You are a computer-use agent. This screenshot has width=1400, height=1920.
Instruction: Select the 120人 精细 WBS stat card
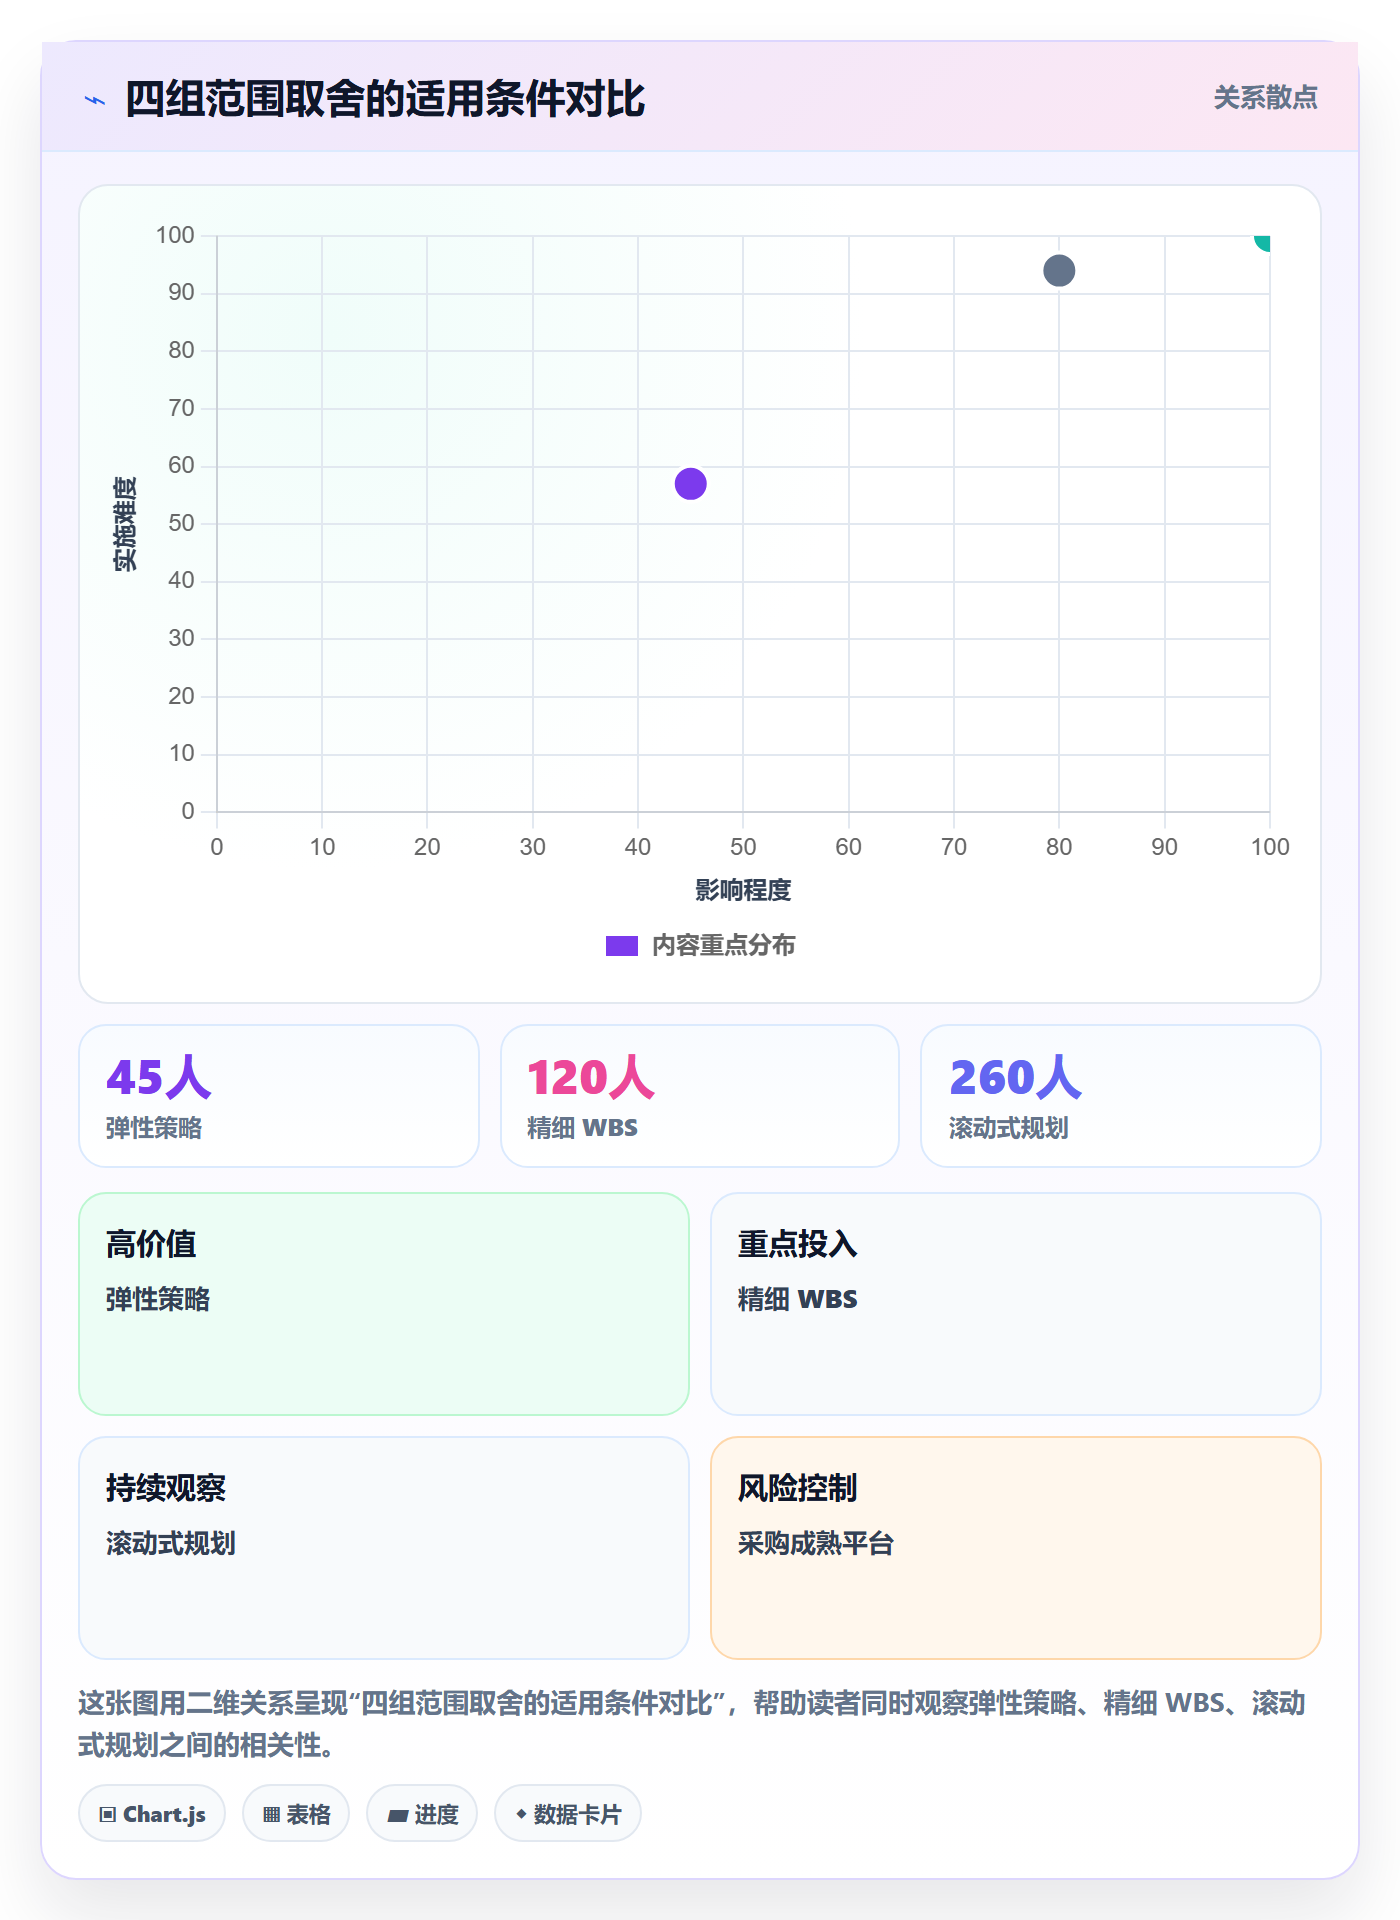point(700,1096)
